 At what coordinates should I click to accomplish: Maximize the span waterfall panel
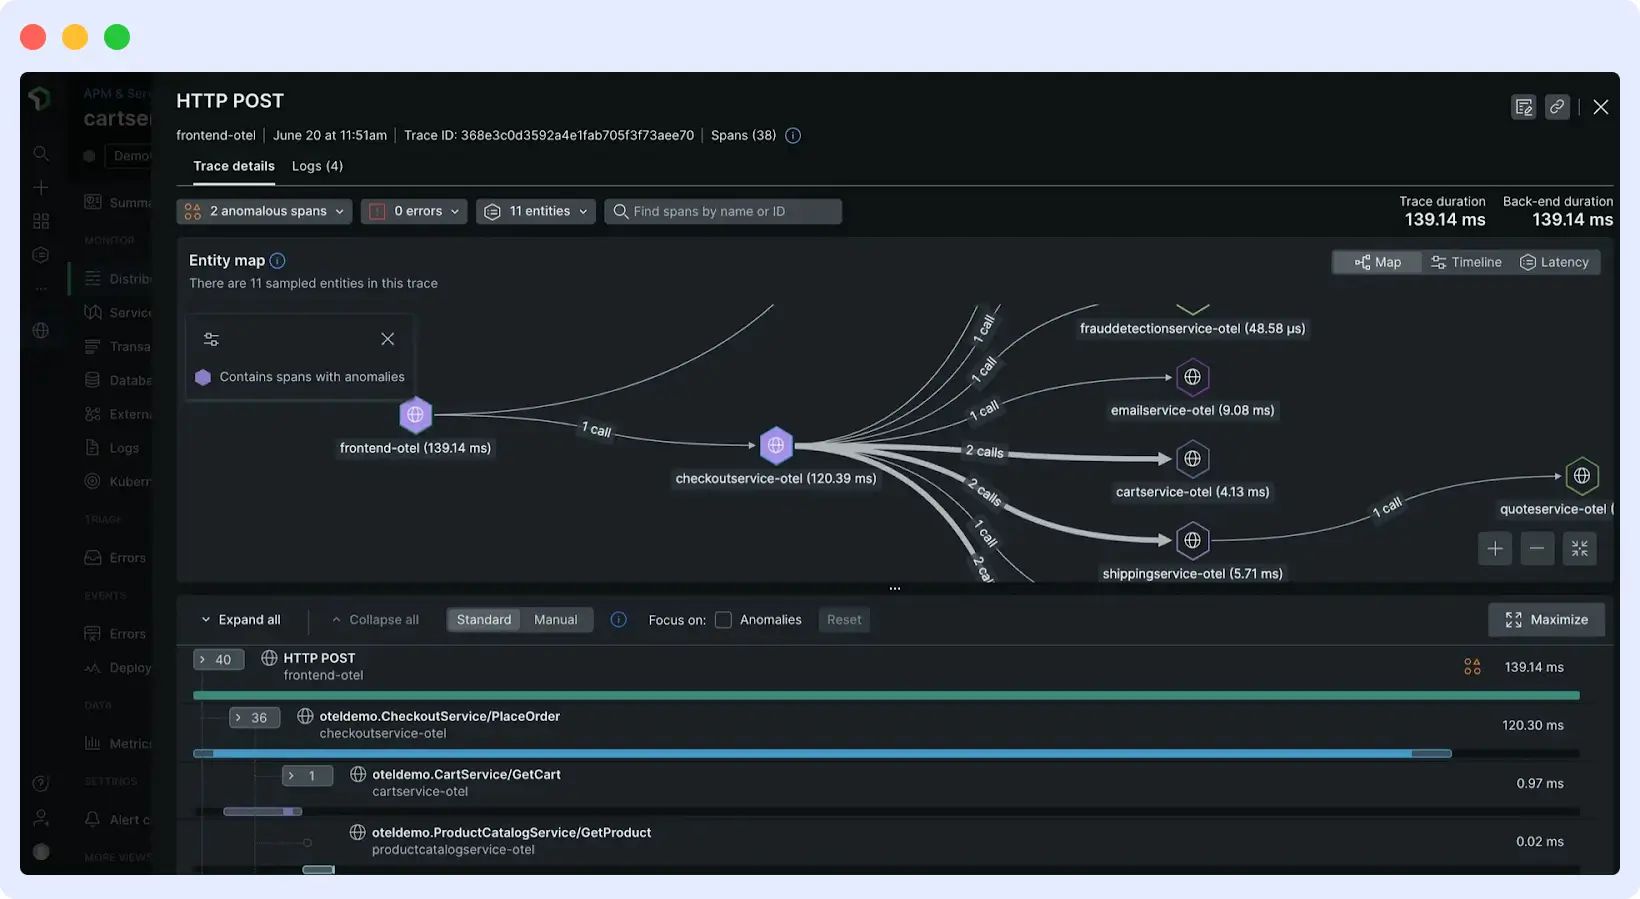[1546, 620]
